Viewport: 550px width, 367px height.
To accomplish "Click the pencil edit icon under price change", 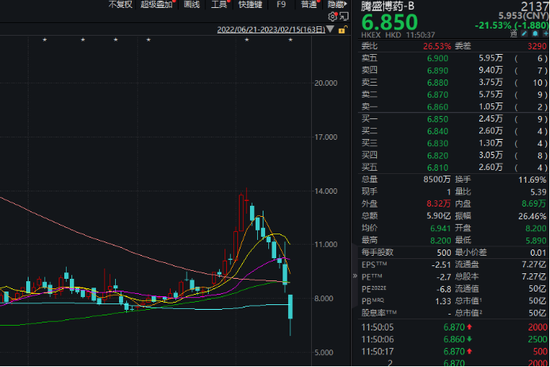I will point(524,34).
